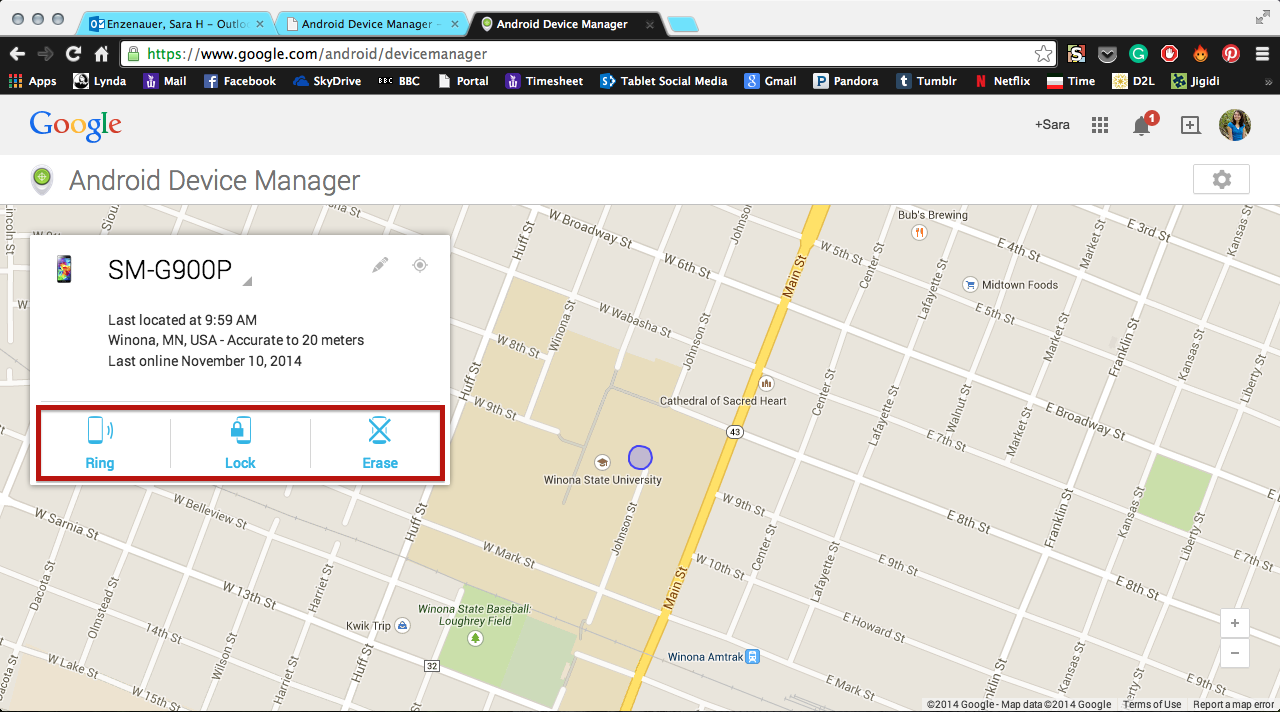Switch to the Outlook tab

point(170,24)
